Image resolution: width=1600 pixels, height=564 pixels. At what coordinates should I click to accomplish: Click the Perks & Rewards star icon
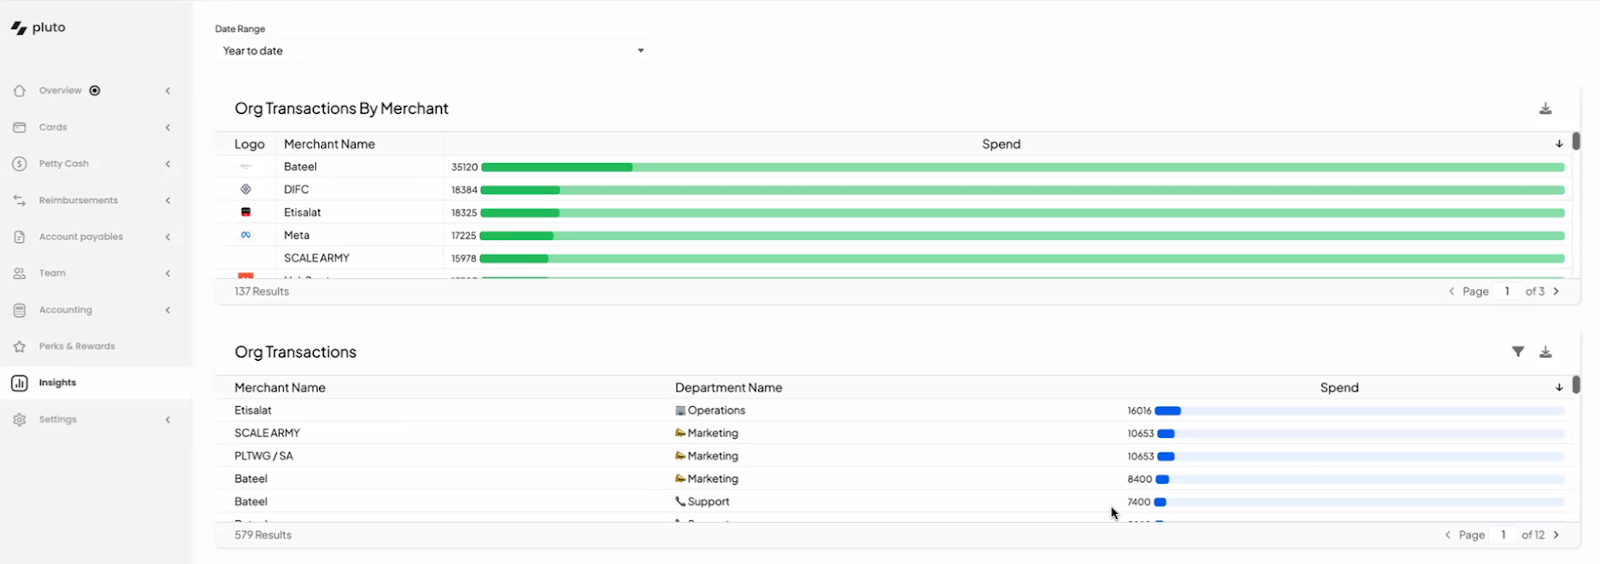(x=19, y=346)
